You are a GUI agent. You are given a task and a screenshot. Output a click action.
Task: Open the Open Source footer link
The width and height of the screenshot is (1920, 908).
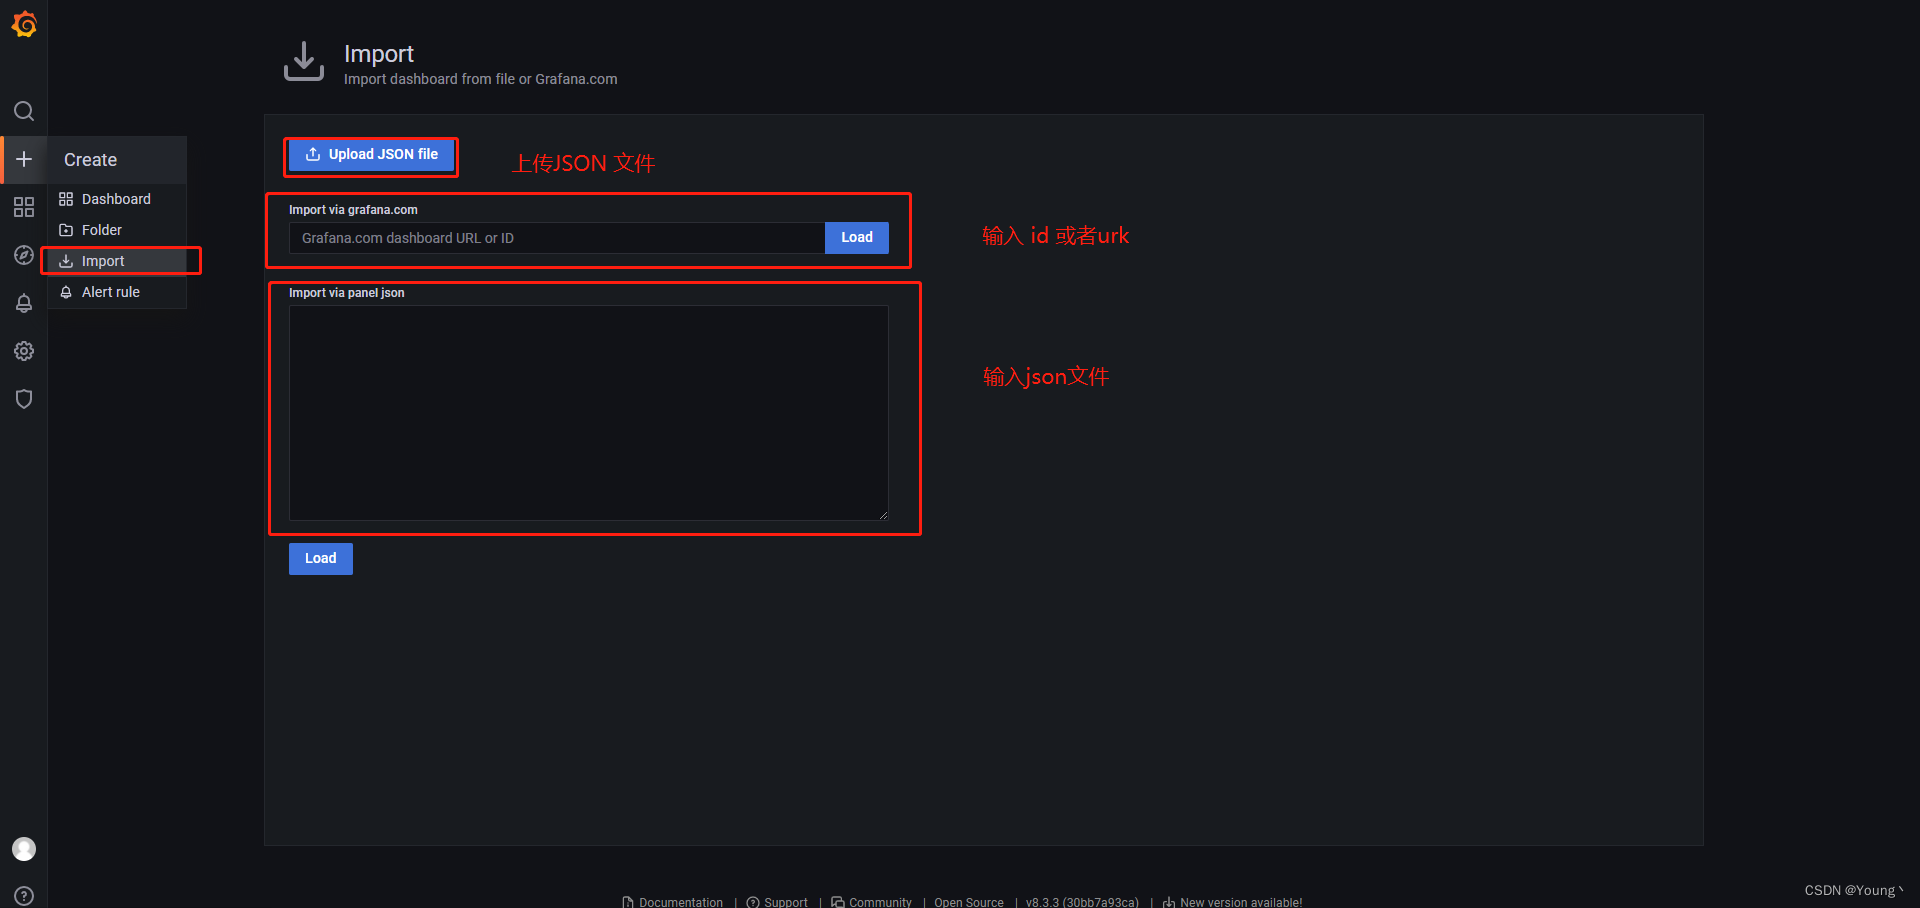tap(969, 902)
